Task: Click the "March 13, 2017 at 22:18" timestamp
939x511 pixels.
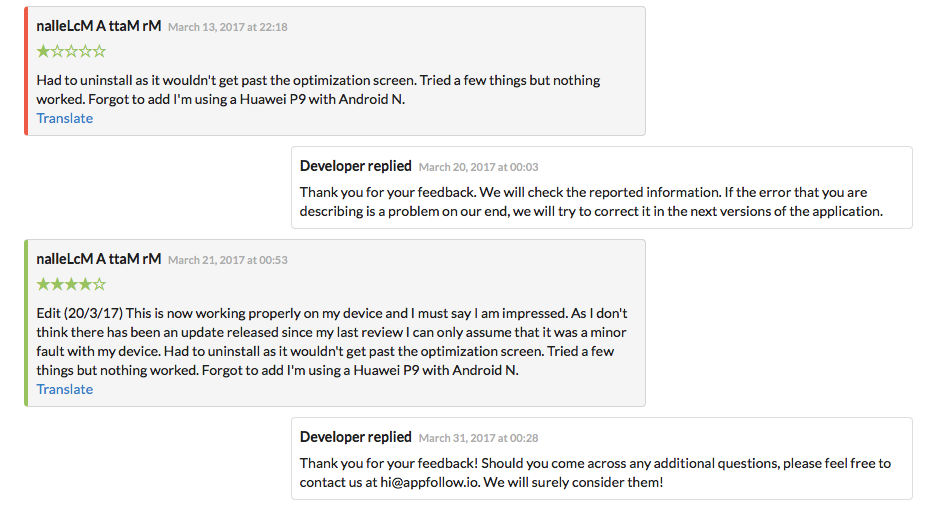Action: (x=227, y=27)
